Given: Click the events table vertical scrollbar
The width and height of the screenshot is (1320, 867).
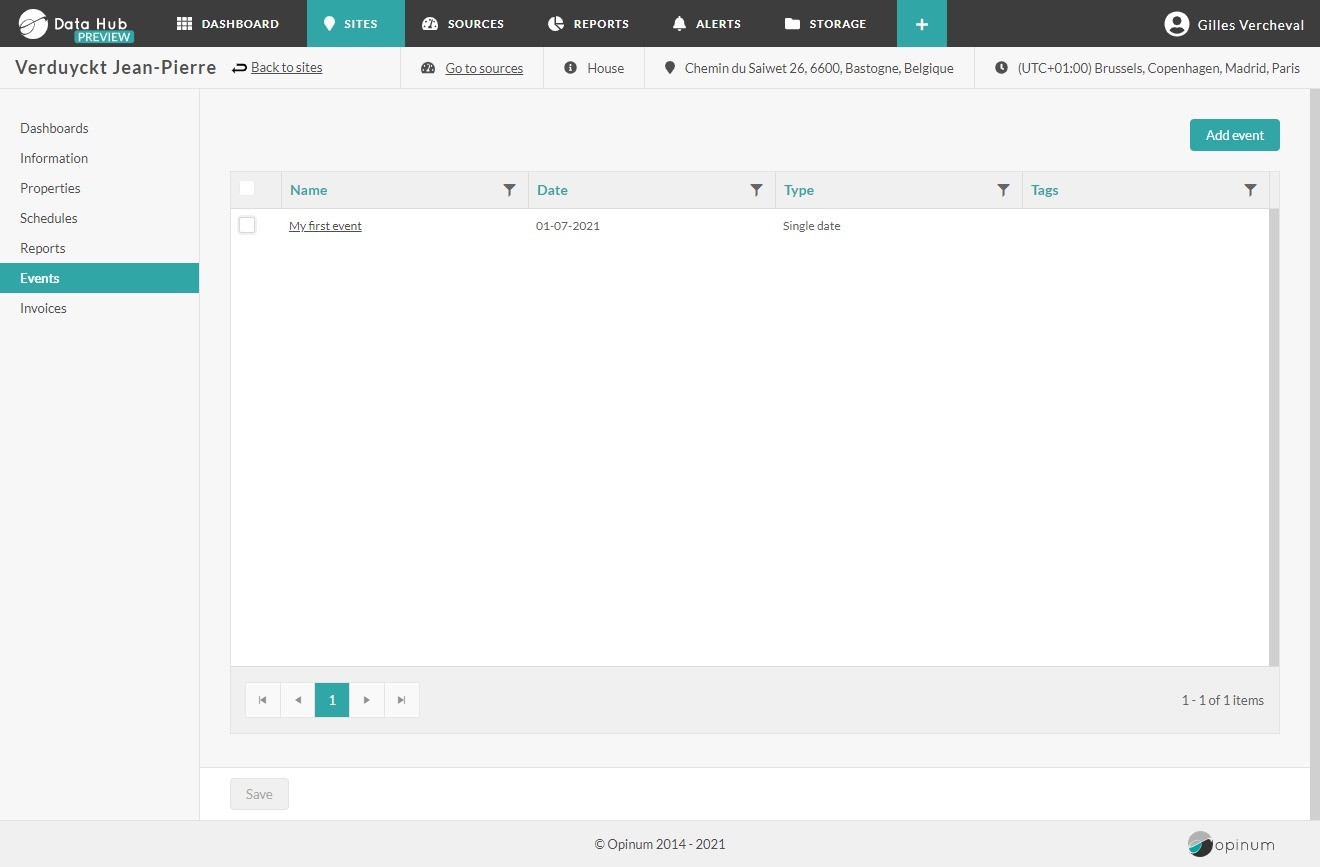Looking at the screenshot, I should tap(1274, 437).
